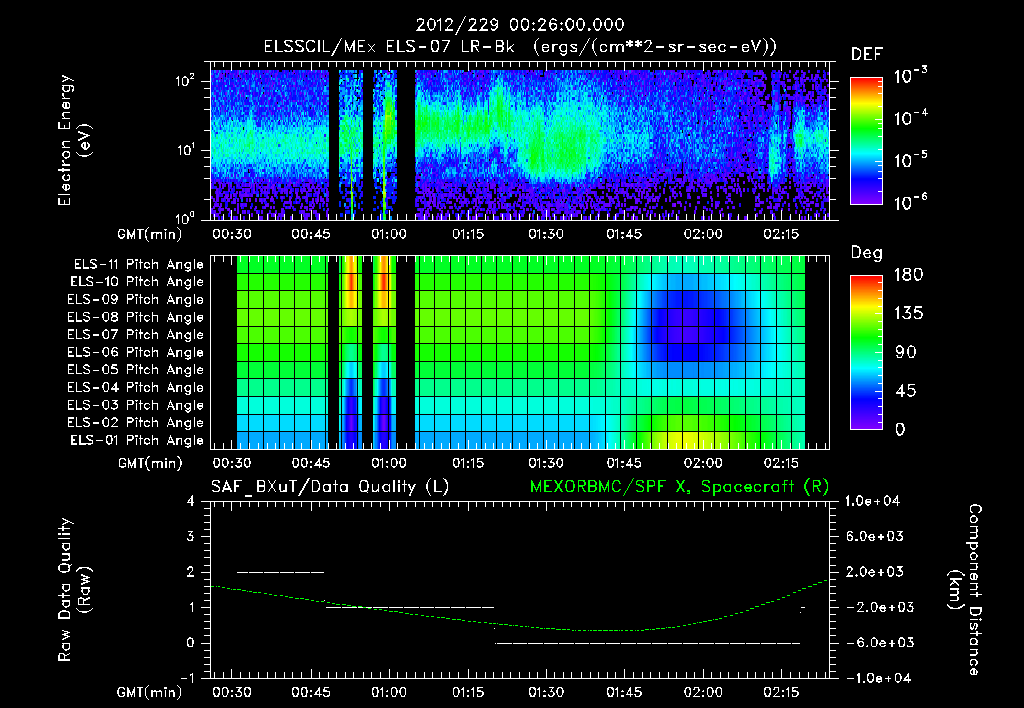Click the 1.0e+04 right axis value
Image resolution: width=1024 pixels, height=708 pixels.
(x=873, y=502)
